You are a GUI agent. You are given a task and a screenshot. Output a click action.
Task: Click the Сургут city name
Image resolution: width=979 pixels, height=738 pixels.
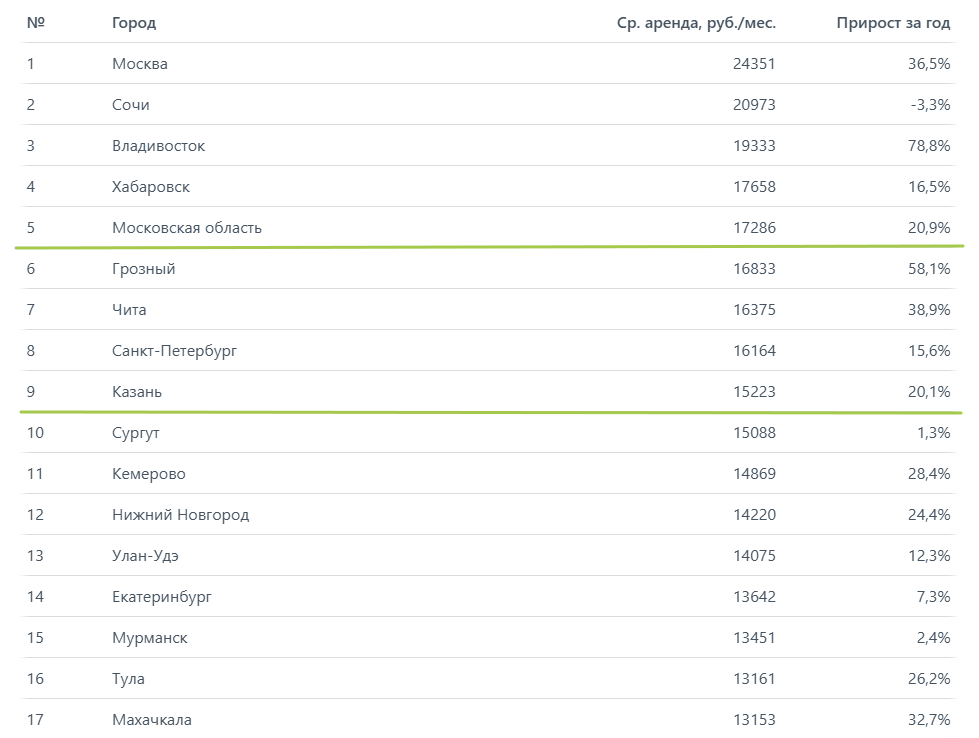(136, 433)
